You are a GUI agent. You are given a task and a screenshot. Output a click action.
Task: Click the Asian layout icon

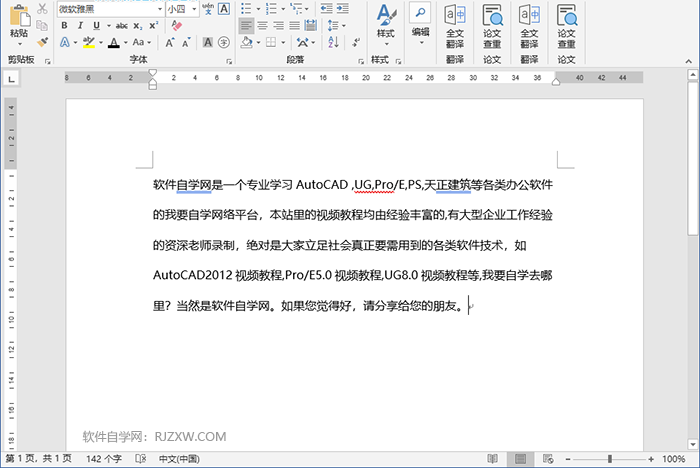(303, 42)
